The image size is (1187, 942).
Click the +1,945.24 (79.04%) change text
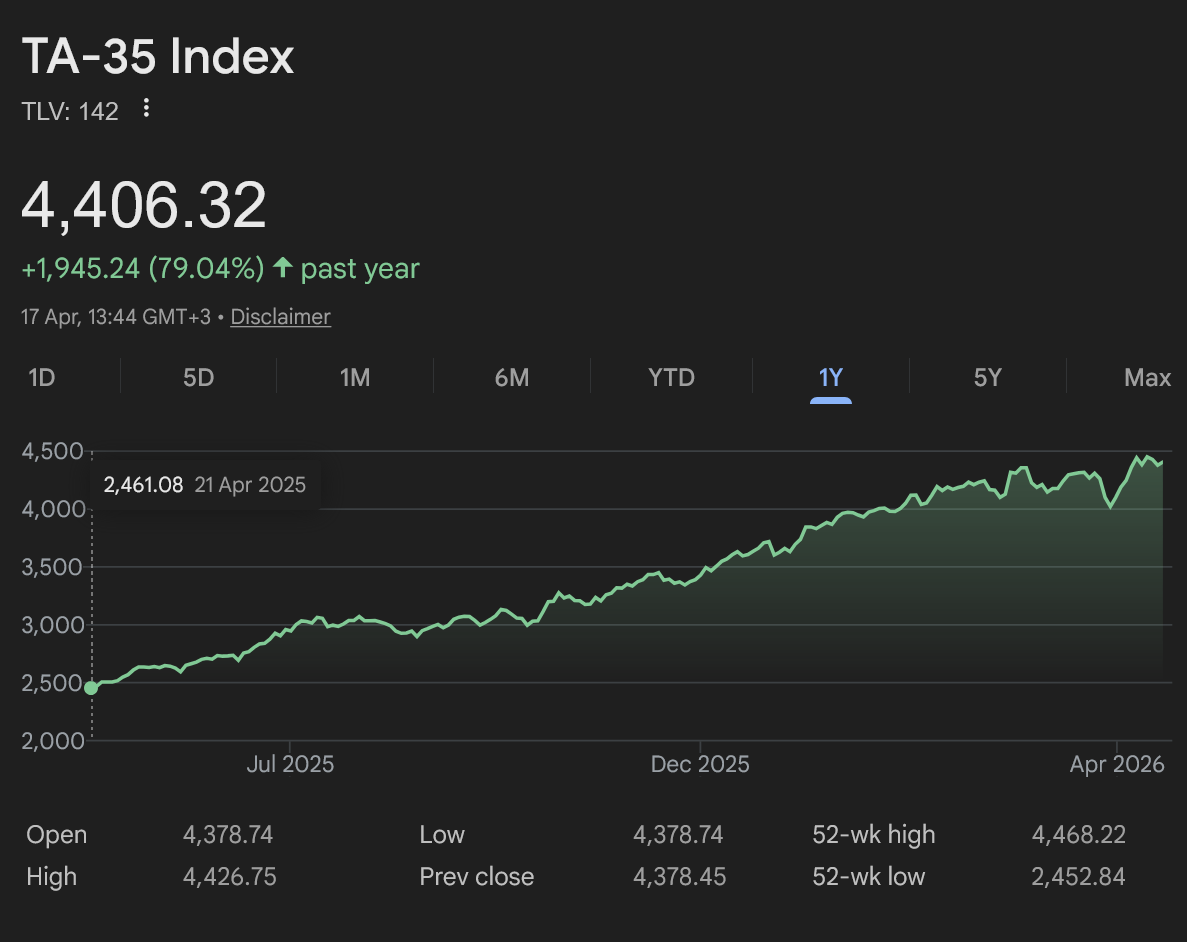[x=142, y=268]
